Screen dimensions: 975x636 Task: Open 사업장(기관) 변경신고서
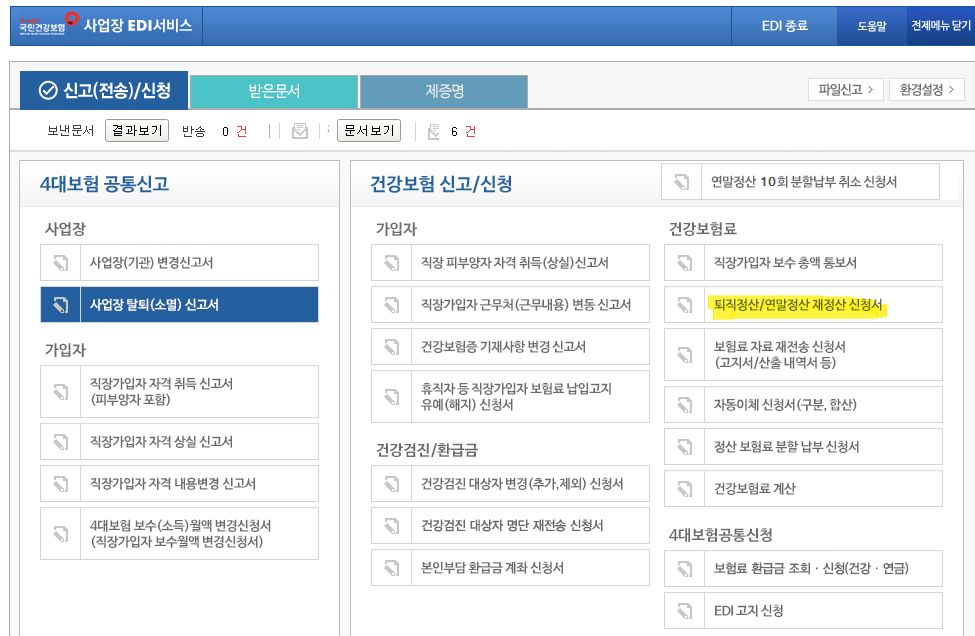[180, 262]
